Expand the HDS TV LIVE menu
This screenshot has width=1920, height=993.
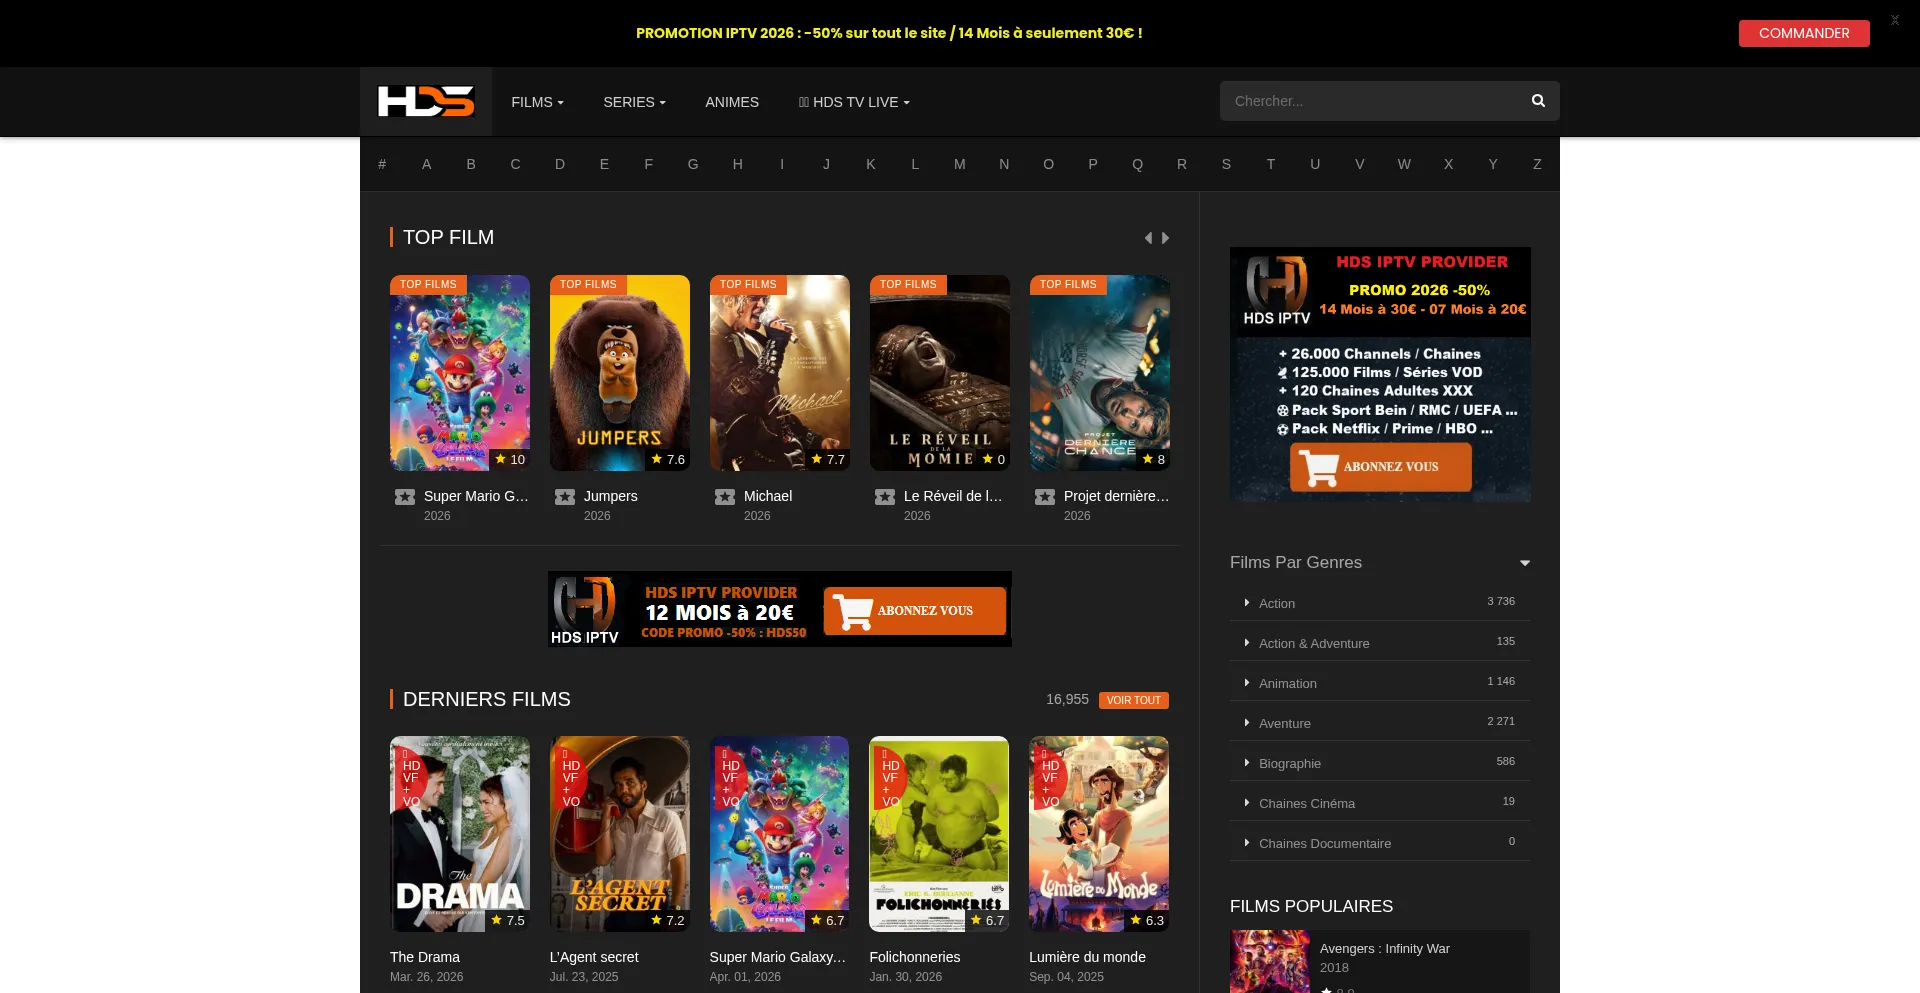coord(854,102)
